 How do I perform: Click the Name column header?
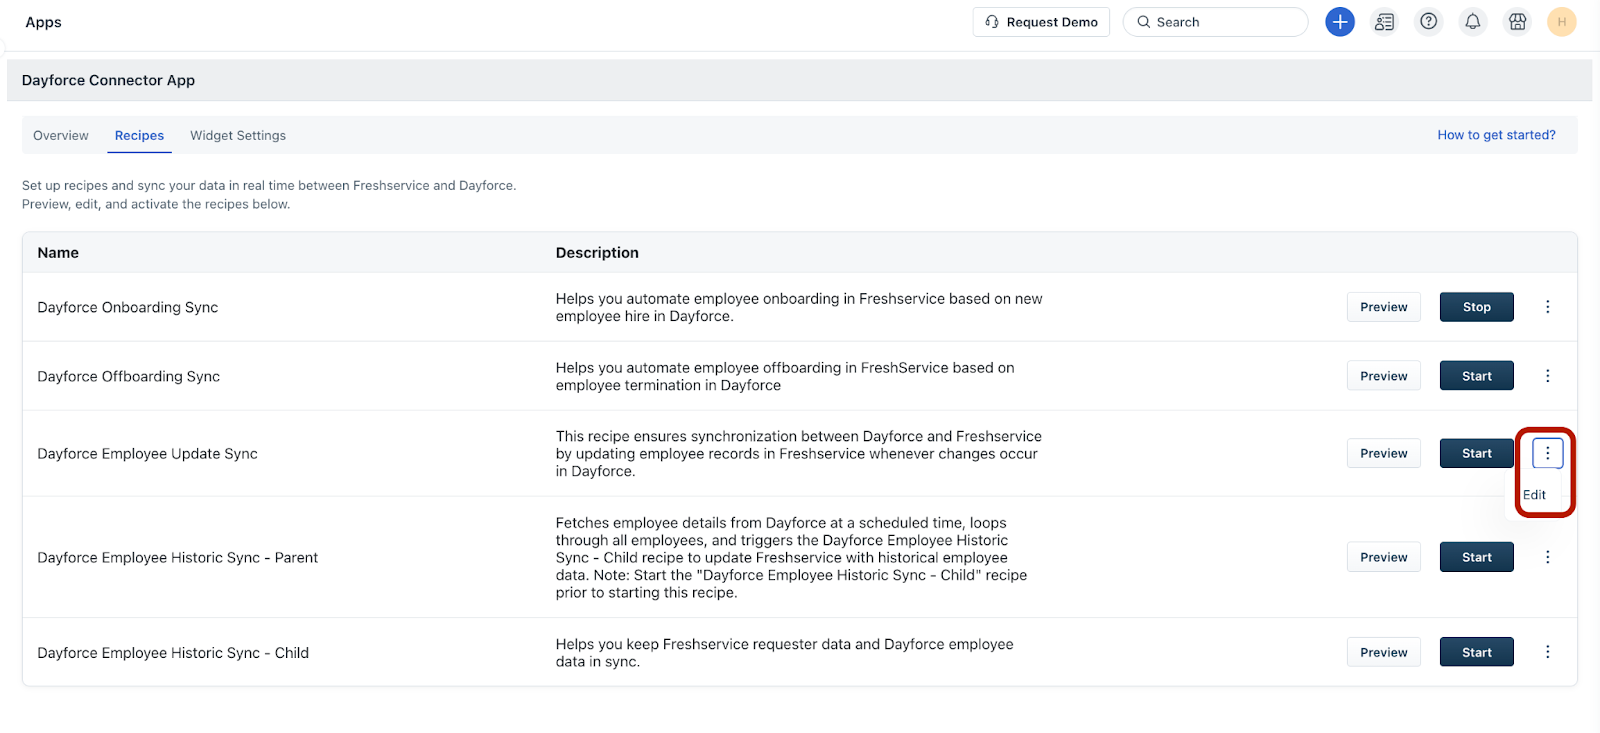[58, 253]
